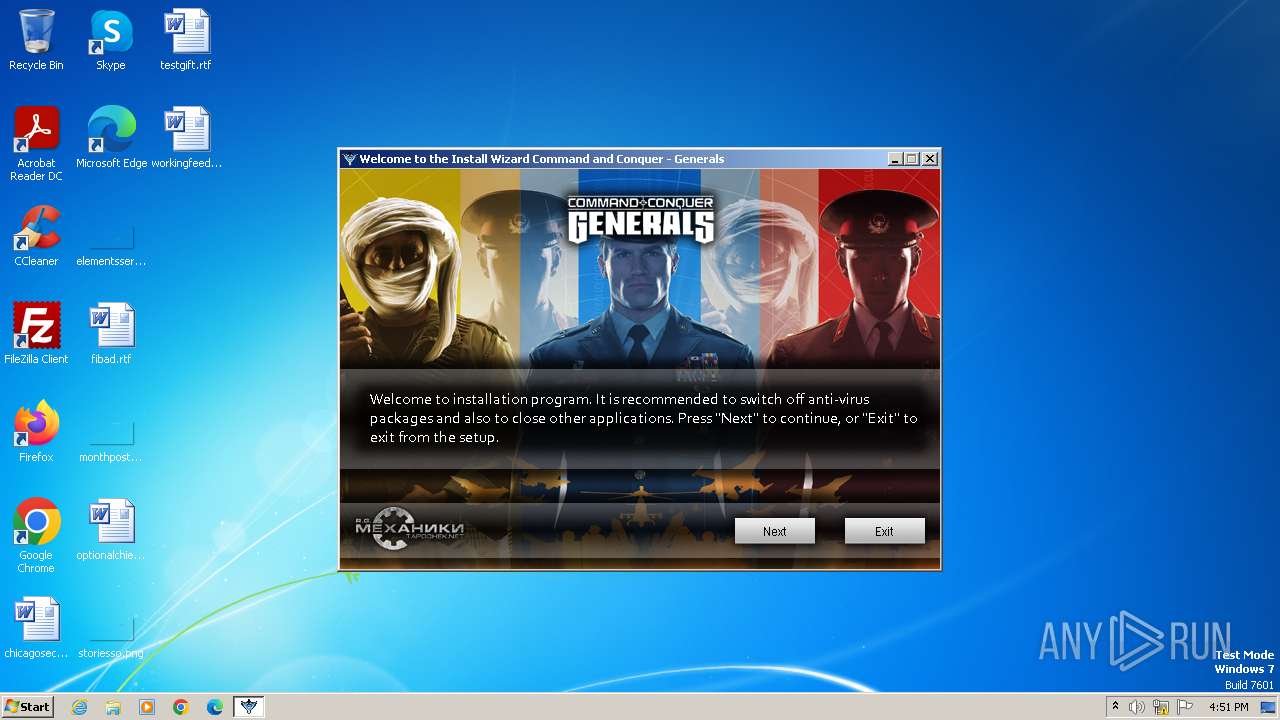Screen dimensions: 1280x720
Task: Click Chrome icon in taskbar
Action: click(x=181, y=707)
